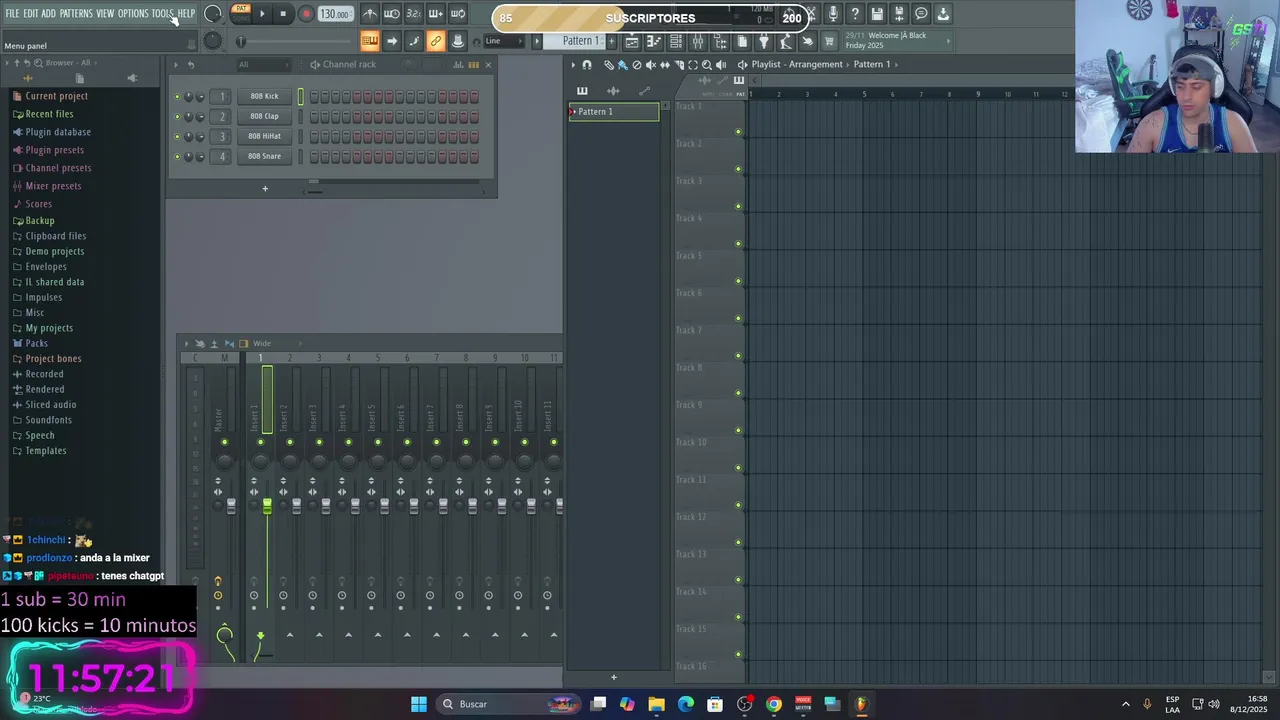Open the Line snap dropdown

tap(504, 41)
